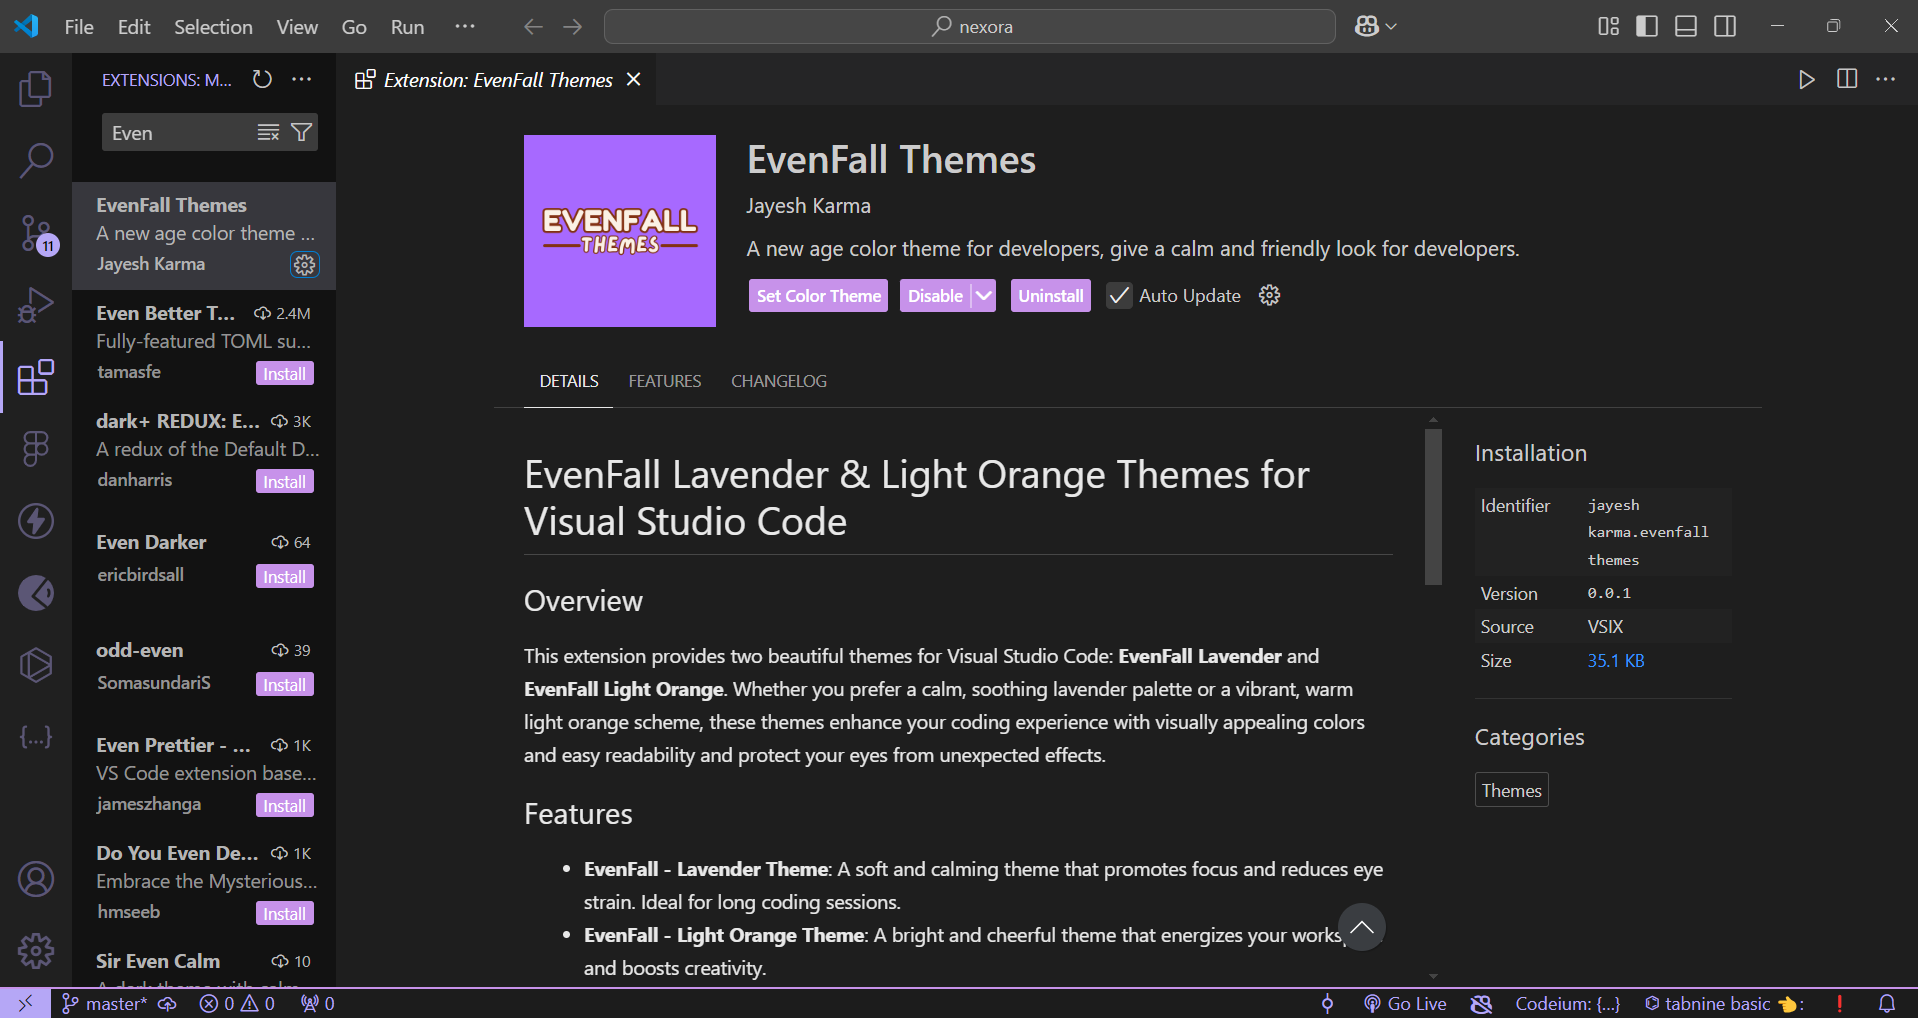This screenshot has height=1018, width=1918.
Task: Split the editor to the right
Action: (x=1847, y=79)
